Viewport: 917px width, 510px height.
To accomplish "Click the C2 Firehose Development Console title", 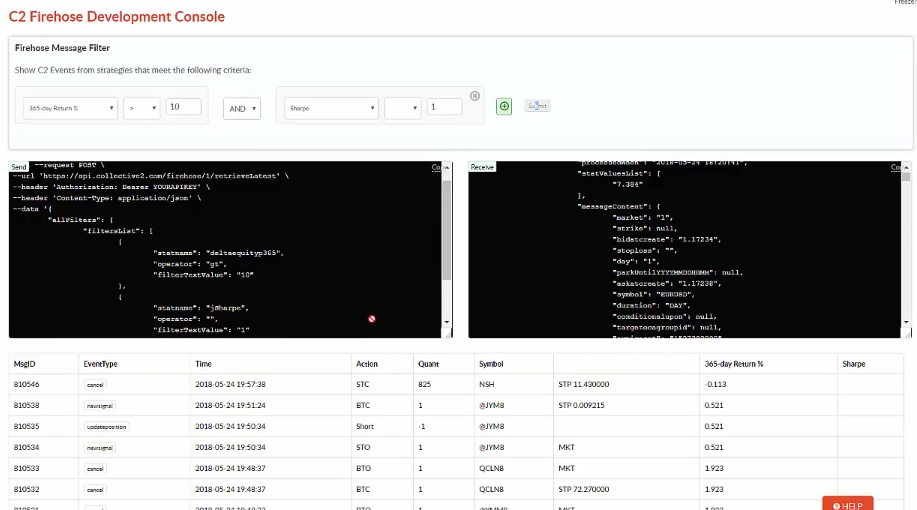I will [x=117, y=16].
